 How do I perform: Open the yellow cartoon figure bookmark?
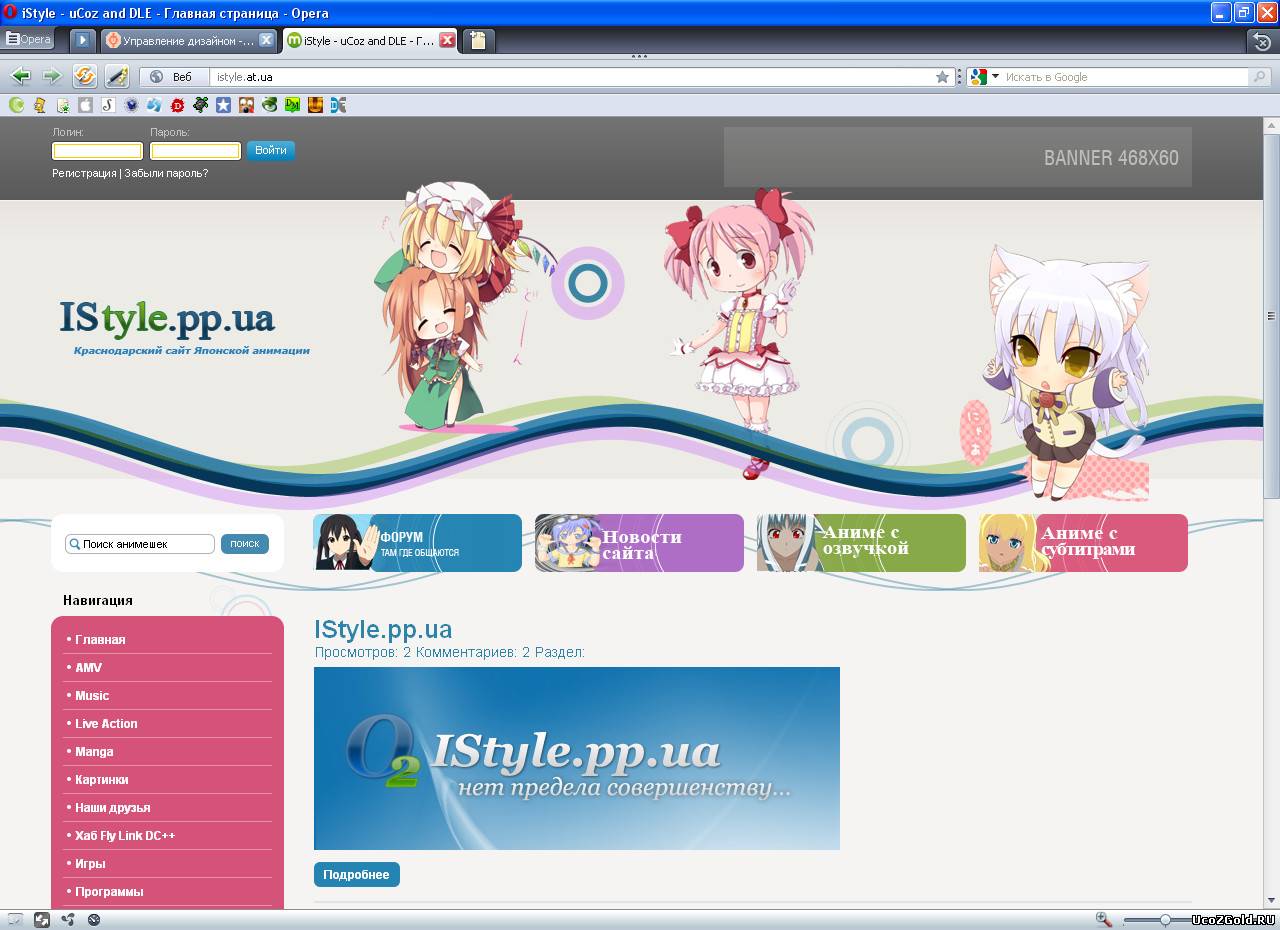39,104
